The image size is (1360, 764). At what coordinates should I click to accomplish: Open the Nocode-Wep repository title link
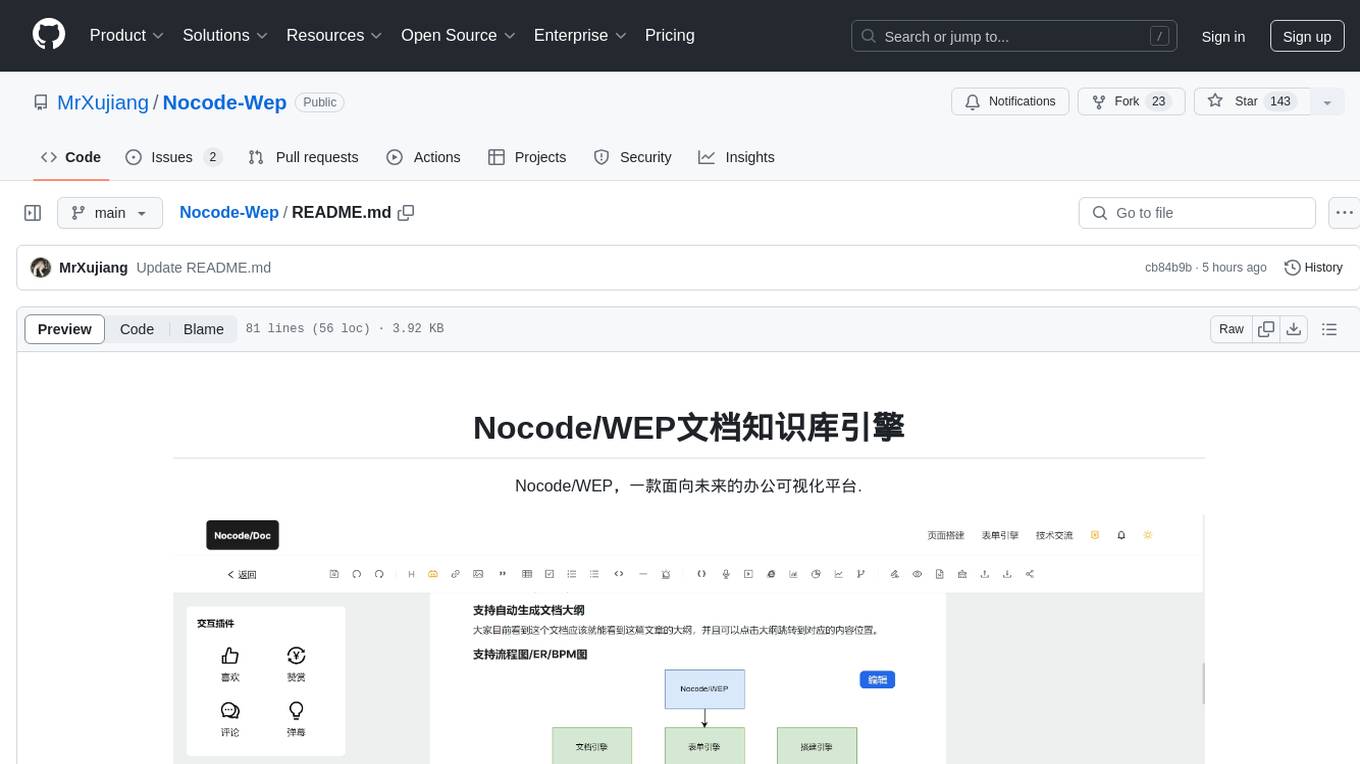pyautogui.click(x=224, y=102)
